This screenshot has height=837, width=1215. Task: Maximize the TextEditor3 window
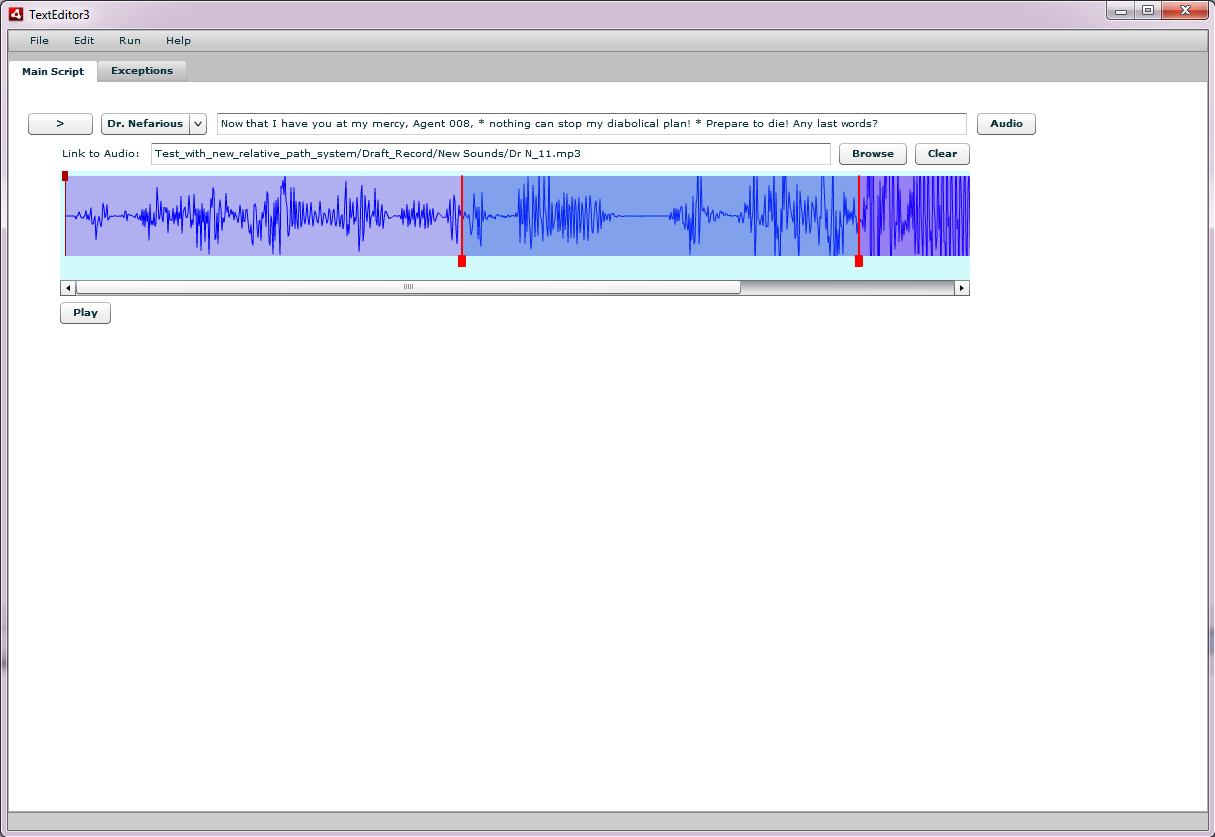click(1147, 11)
